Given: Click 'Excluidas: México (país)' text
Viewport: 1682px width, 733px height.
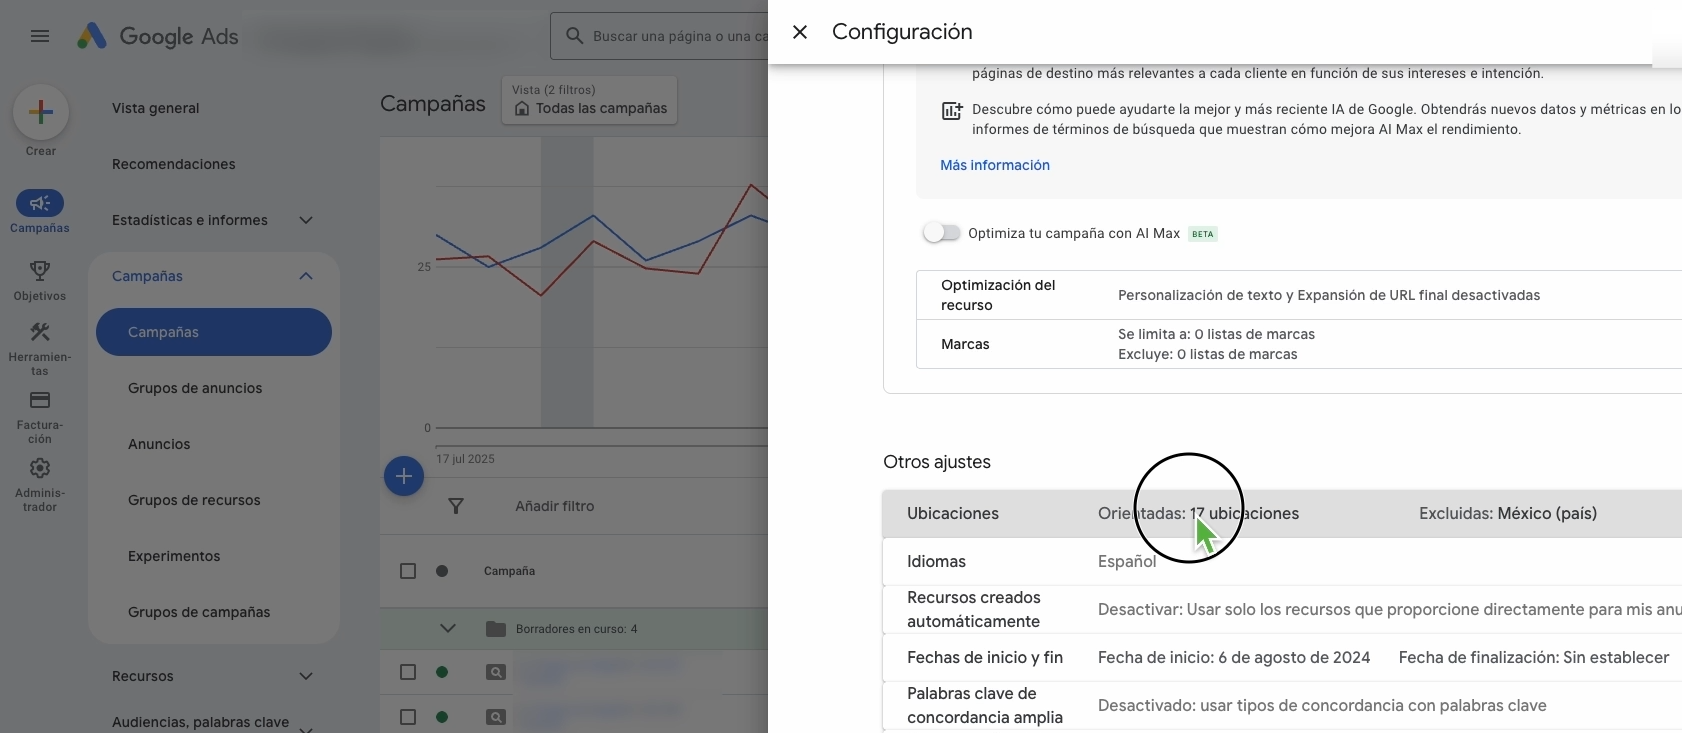Looking at the screenshot, I should click(1508, 514).
